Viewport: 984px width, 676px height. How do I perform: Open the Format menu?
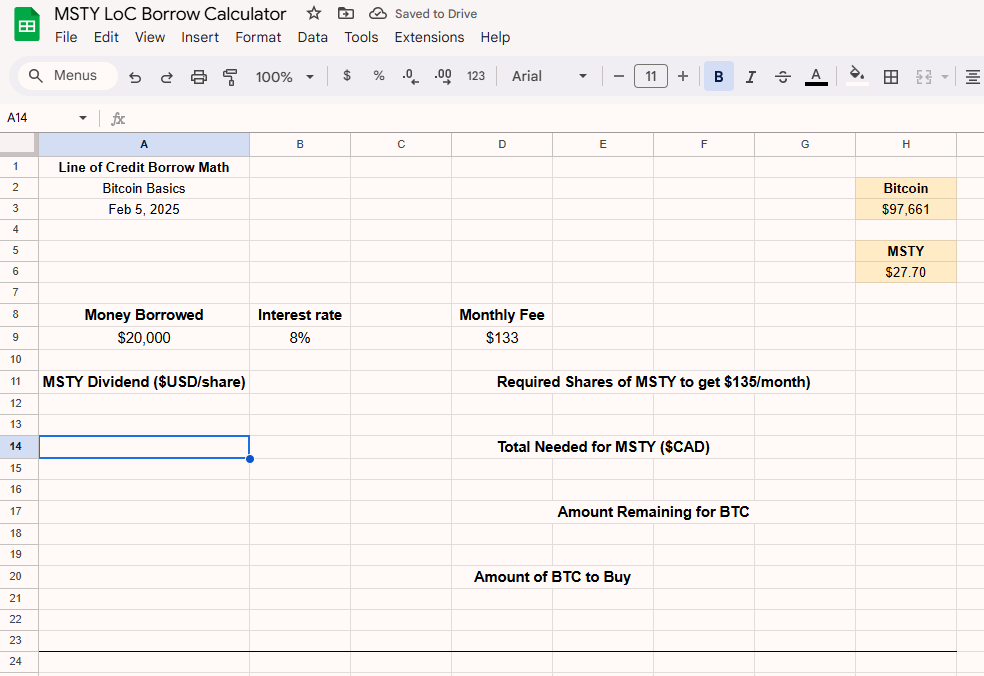click(x=258, y=37)
